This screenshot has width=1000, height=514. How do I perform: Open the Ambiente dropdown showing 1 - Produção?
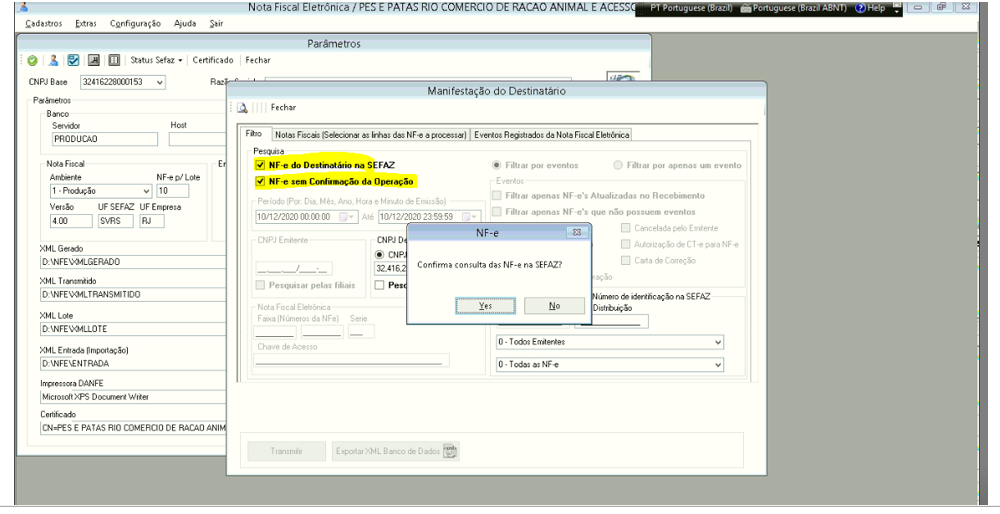coord(146,191)
